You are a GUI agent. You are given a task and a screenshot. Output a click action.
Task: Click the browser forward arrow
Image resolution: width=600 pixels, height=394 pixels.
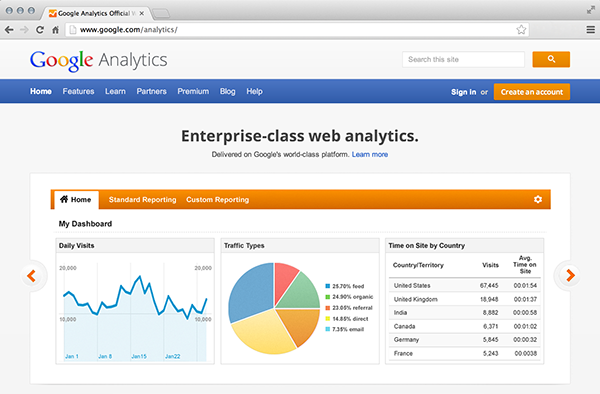pos(24,29)
